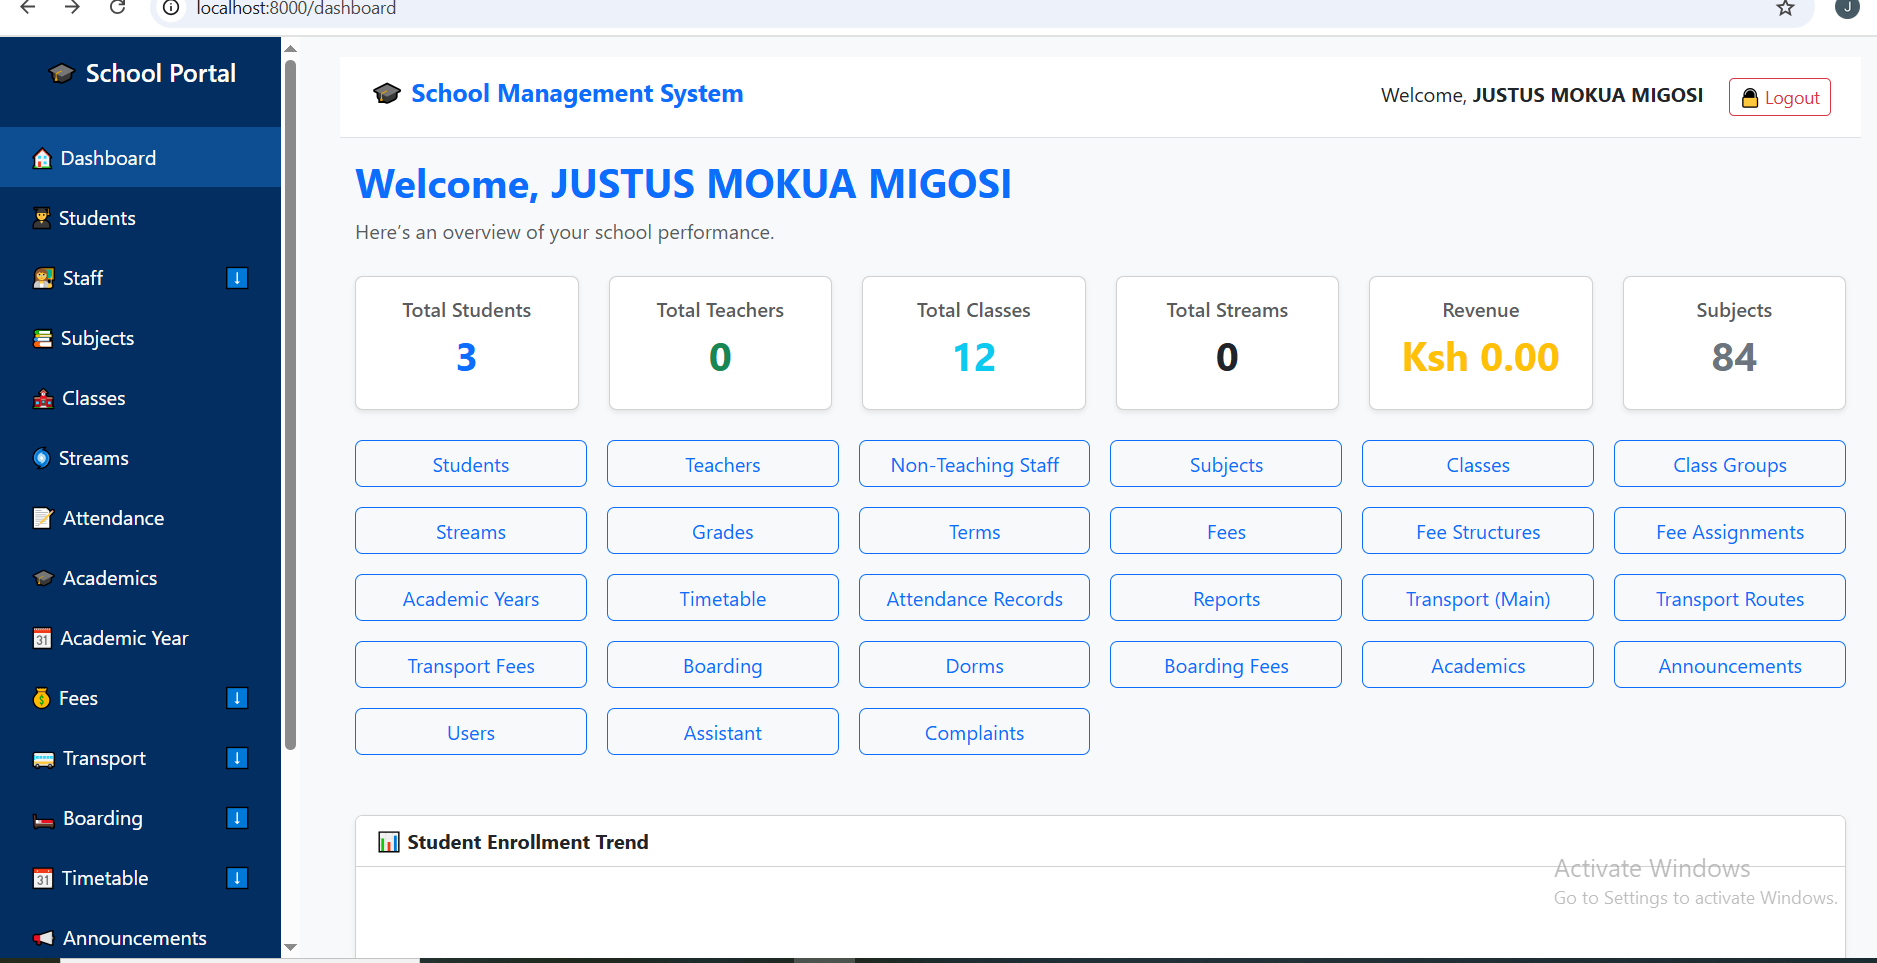This screenshot has height=963, width=1877.
Task: Expand the Boarding submenu arrow in sidebar
Action: (x=237, y=818)
